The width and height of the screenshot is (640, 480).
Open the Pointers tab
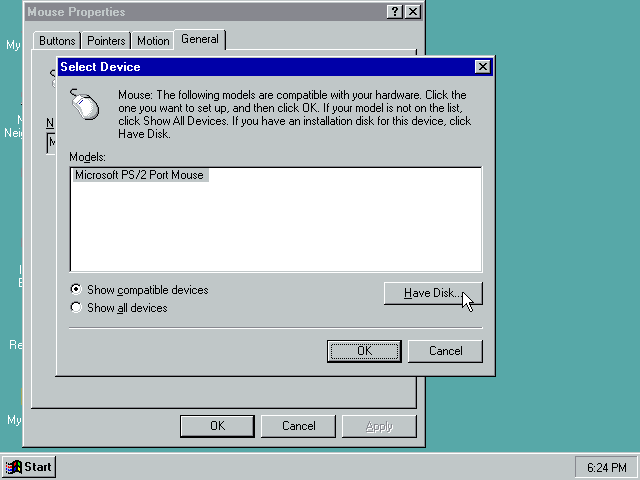(106, 41)
